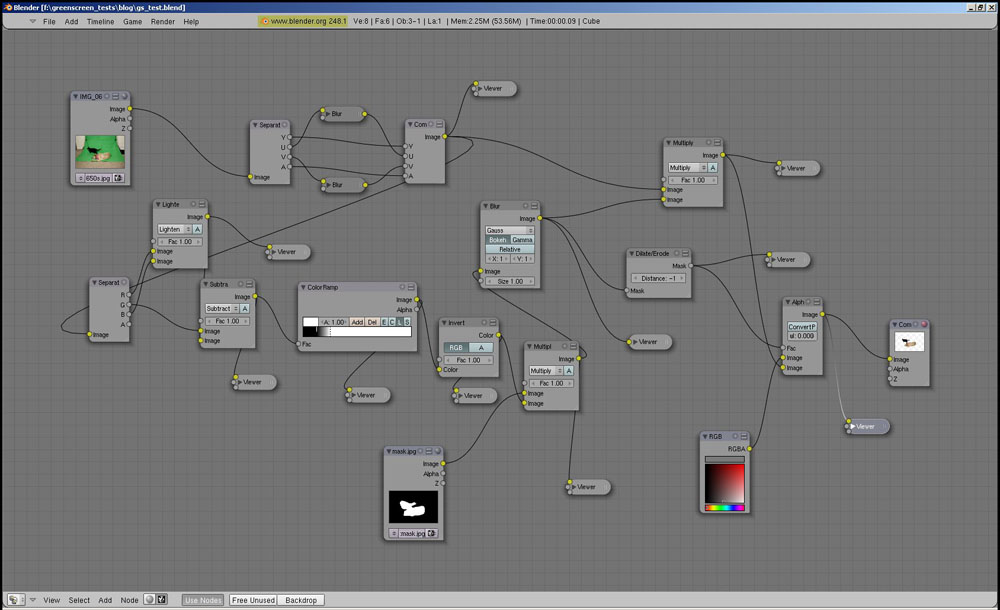Image resolution: width=1000 pixels, height=610 pixels.
Task: Click the square icon on Invert node header
Action: pyautogui.click(x=493, y=323)
